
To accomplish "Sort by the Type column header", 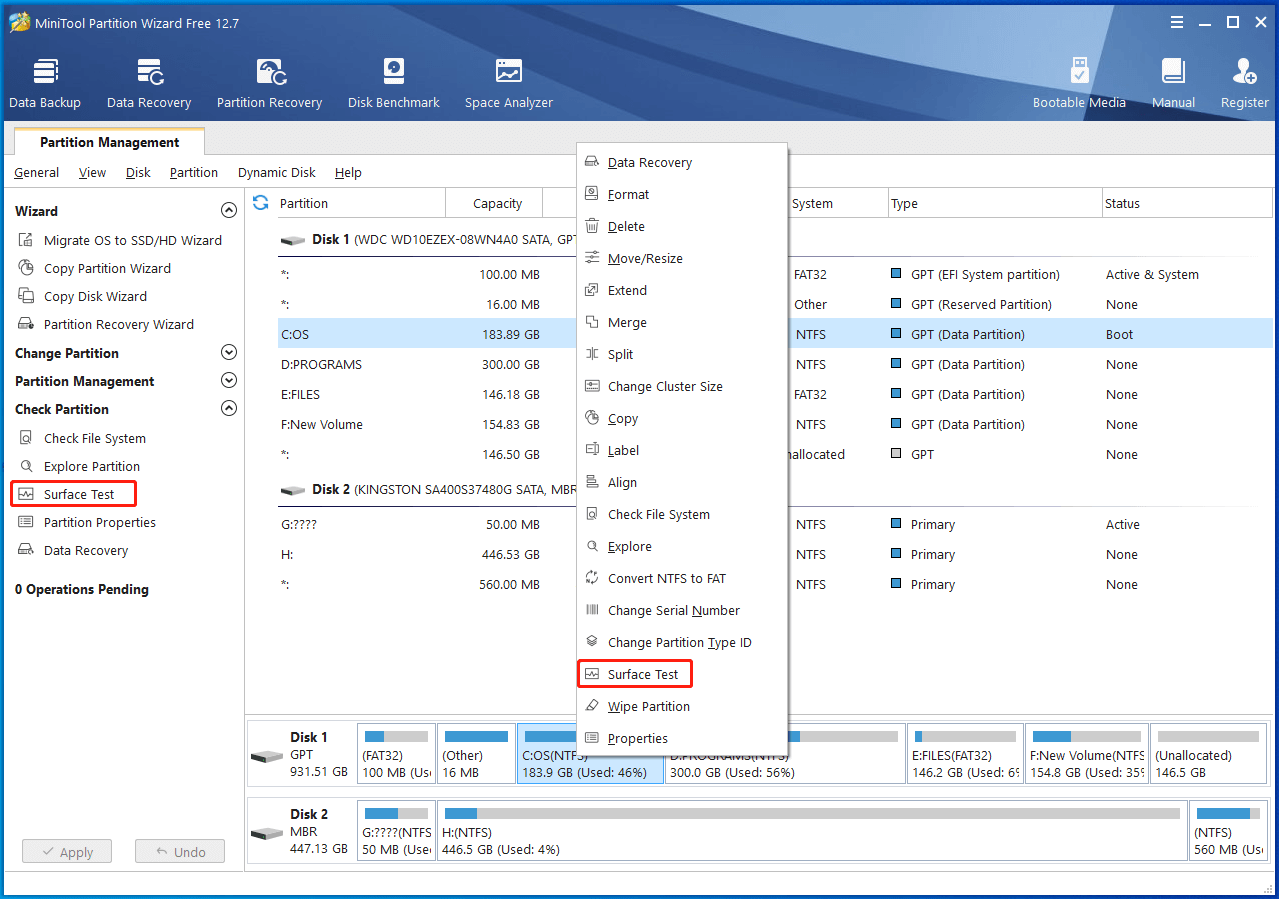I will point(996,203).
